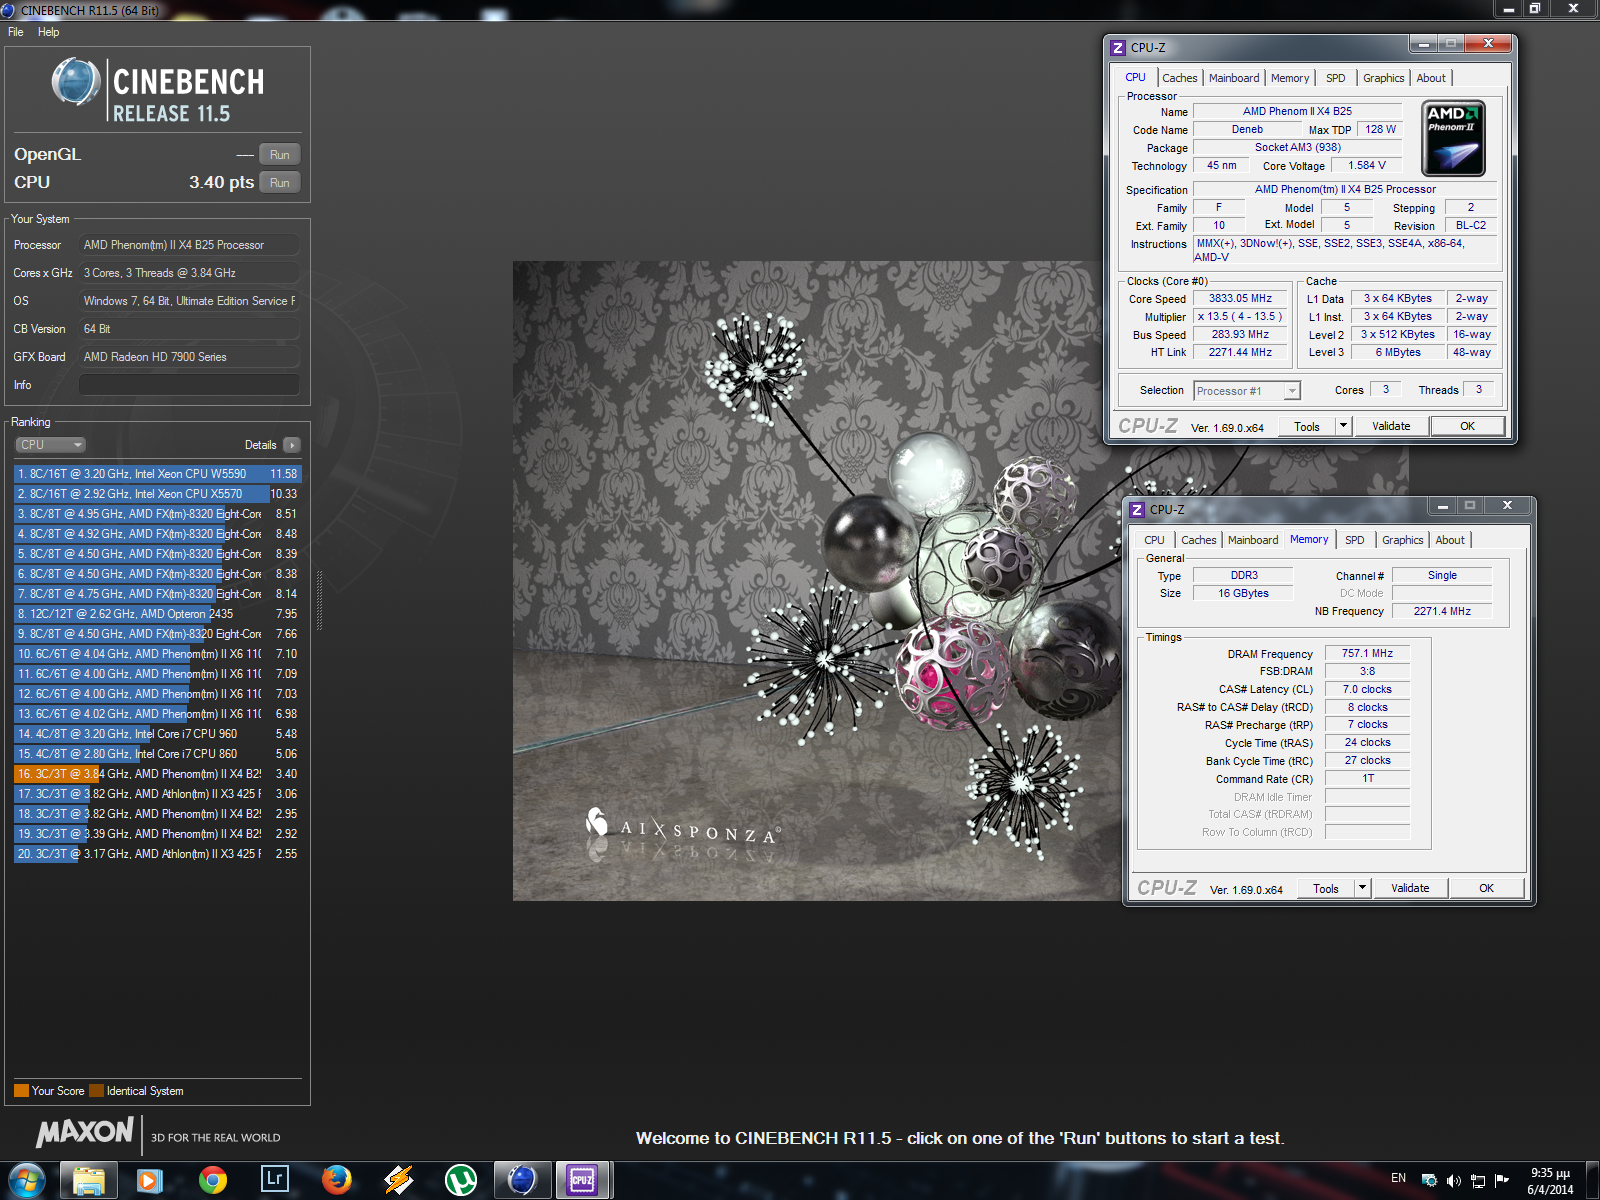Click upper CPU-Z window title icon
The height and width of the screenshot is (1200, 1600).
pyautogui.click(x=1118, y=47)
